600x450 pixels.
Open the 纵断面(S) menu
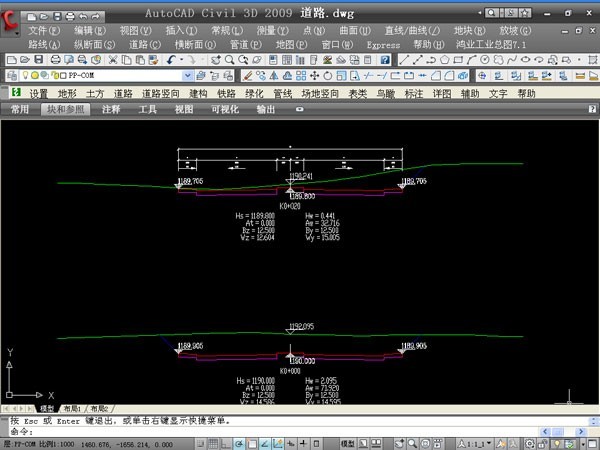(x=94, y=45)
